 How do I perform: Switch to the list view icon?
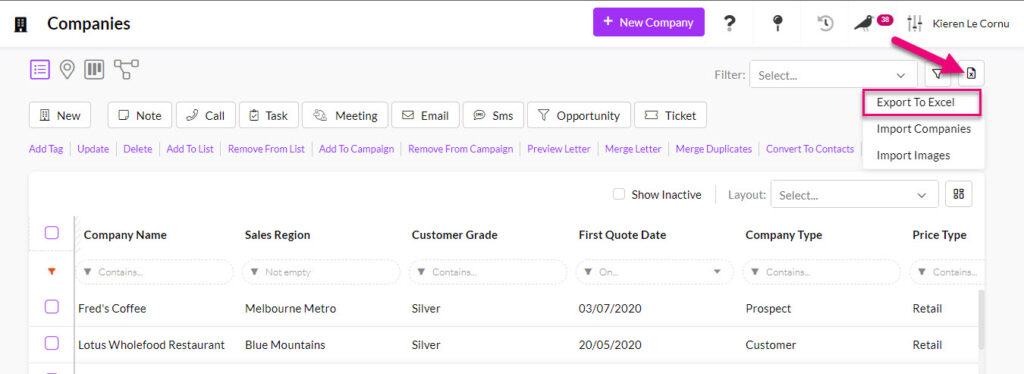click(40, 69)
